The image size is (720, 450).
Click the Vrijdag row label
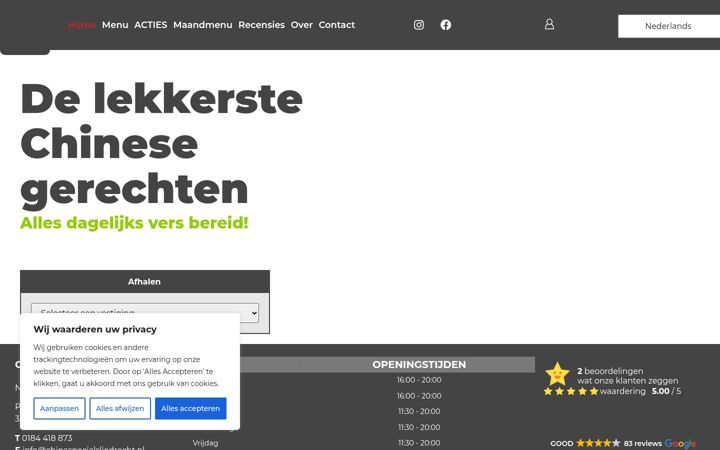click(205, 443)
